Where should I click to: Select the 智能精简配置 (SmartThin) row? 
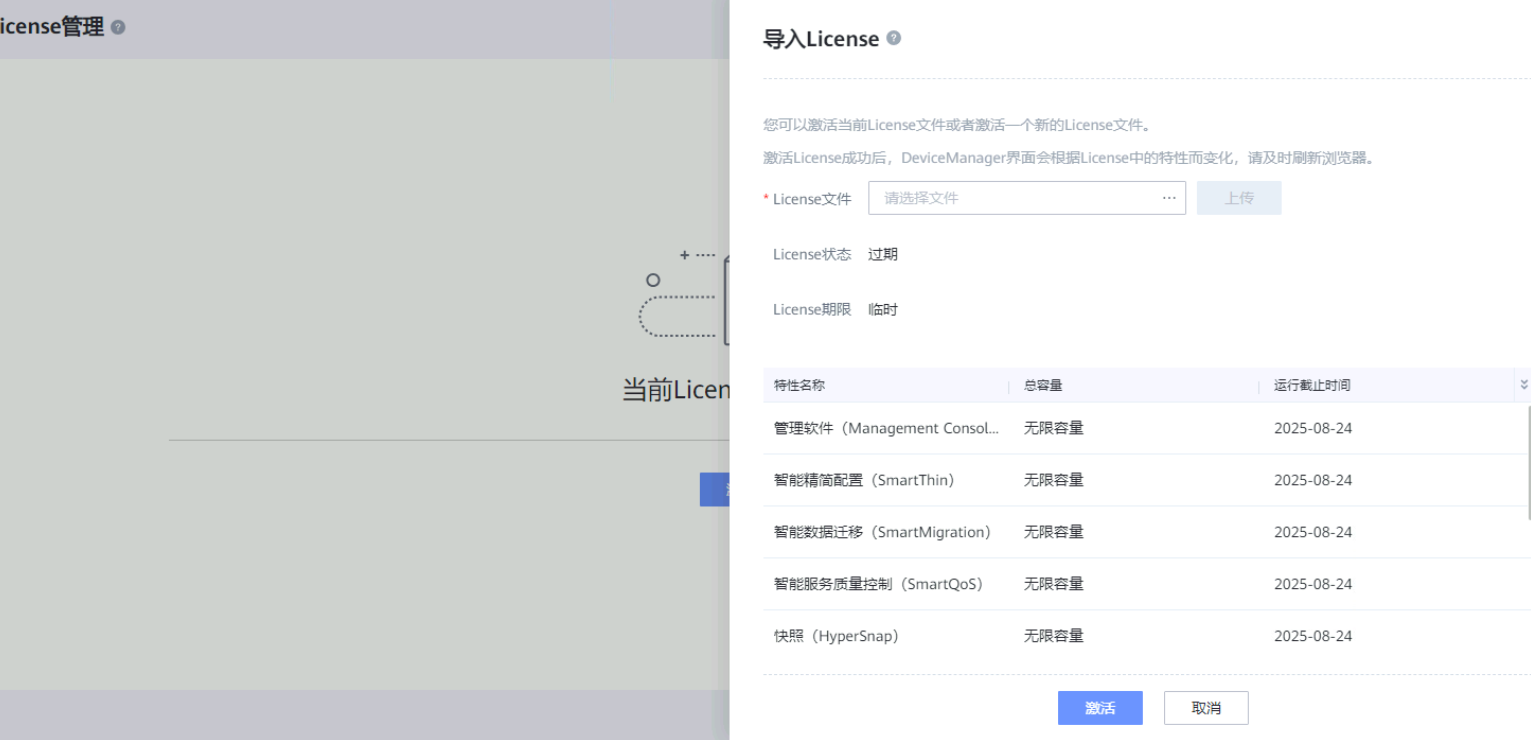864,480
